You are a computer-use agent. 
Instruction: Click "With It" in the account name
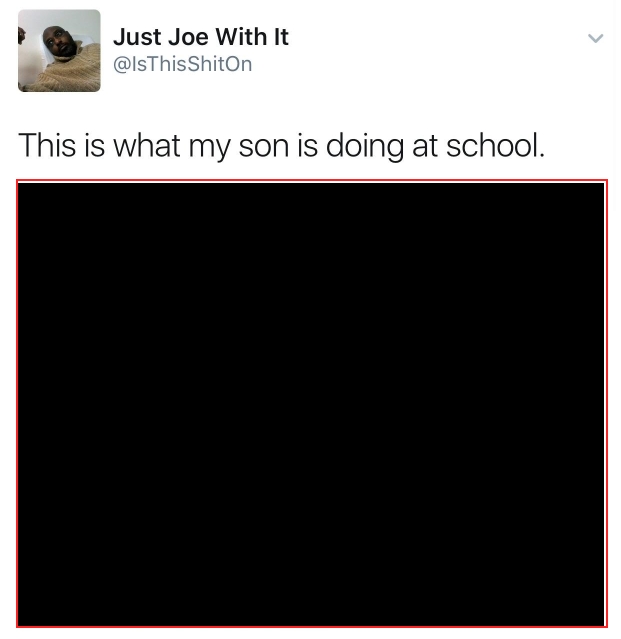(x=252, y=37)
